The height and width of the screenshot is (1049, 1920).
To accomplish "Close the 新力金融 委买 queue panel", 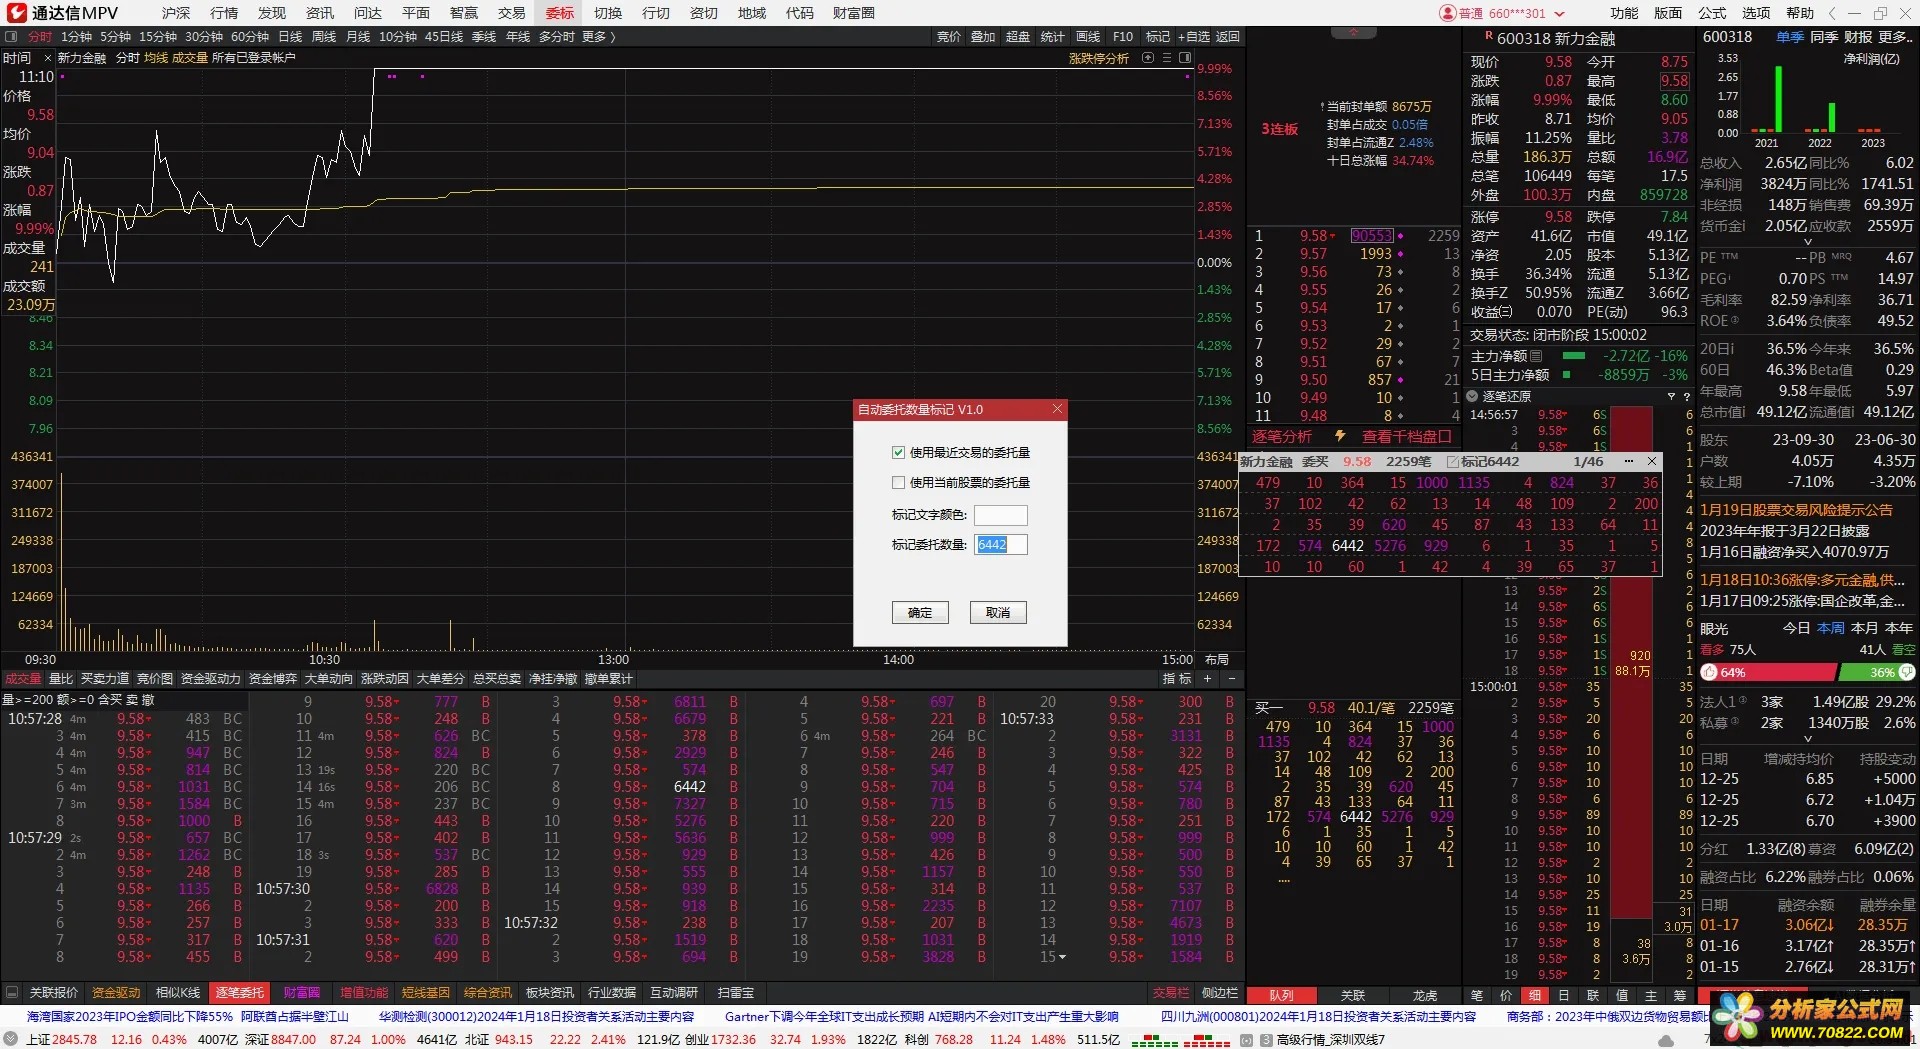I will pyautogui.click(x=1652, y=462).
